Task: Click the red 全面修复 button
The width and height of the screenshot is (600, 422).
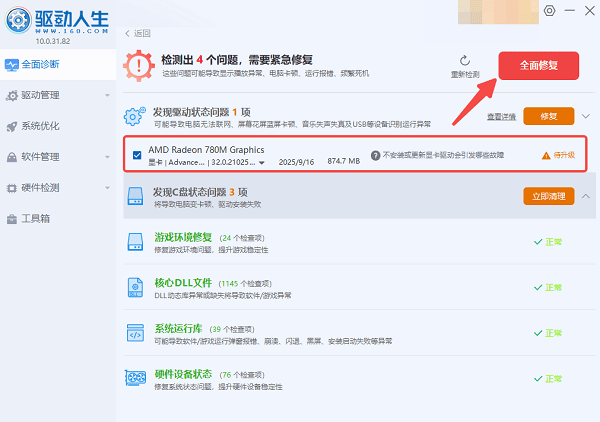Action: (538, 67)
